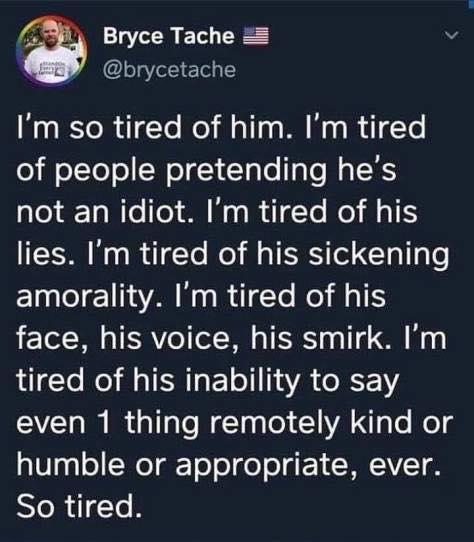Select the tweet line starting "I'm so tired of him"
The height and width of the screenshot is (542, 474).
click(x=221, y=127)
